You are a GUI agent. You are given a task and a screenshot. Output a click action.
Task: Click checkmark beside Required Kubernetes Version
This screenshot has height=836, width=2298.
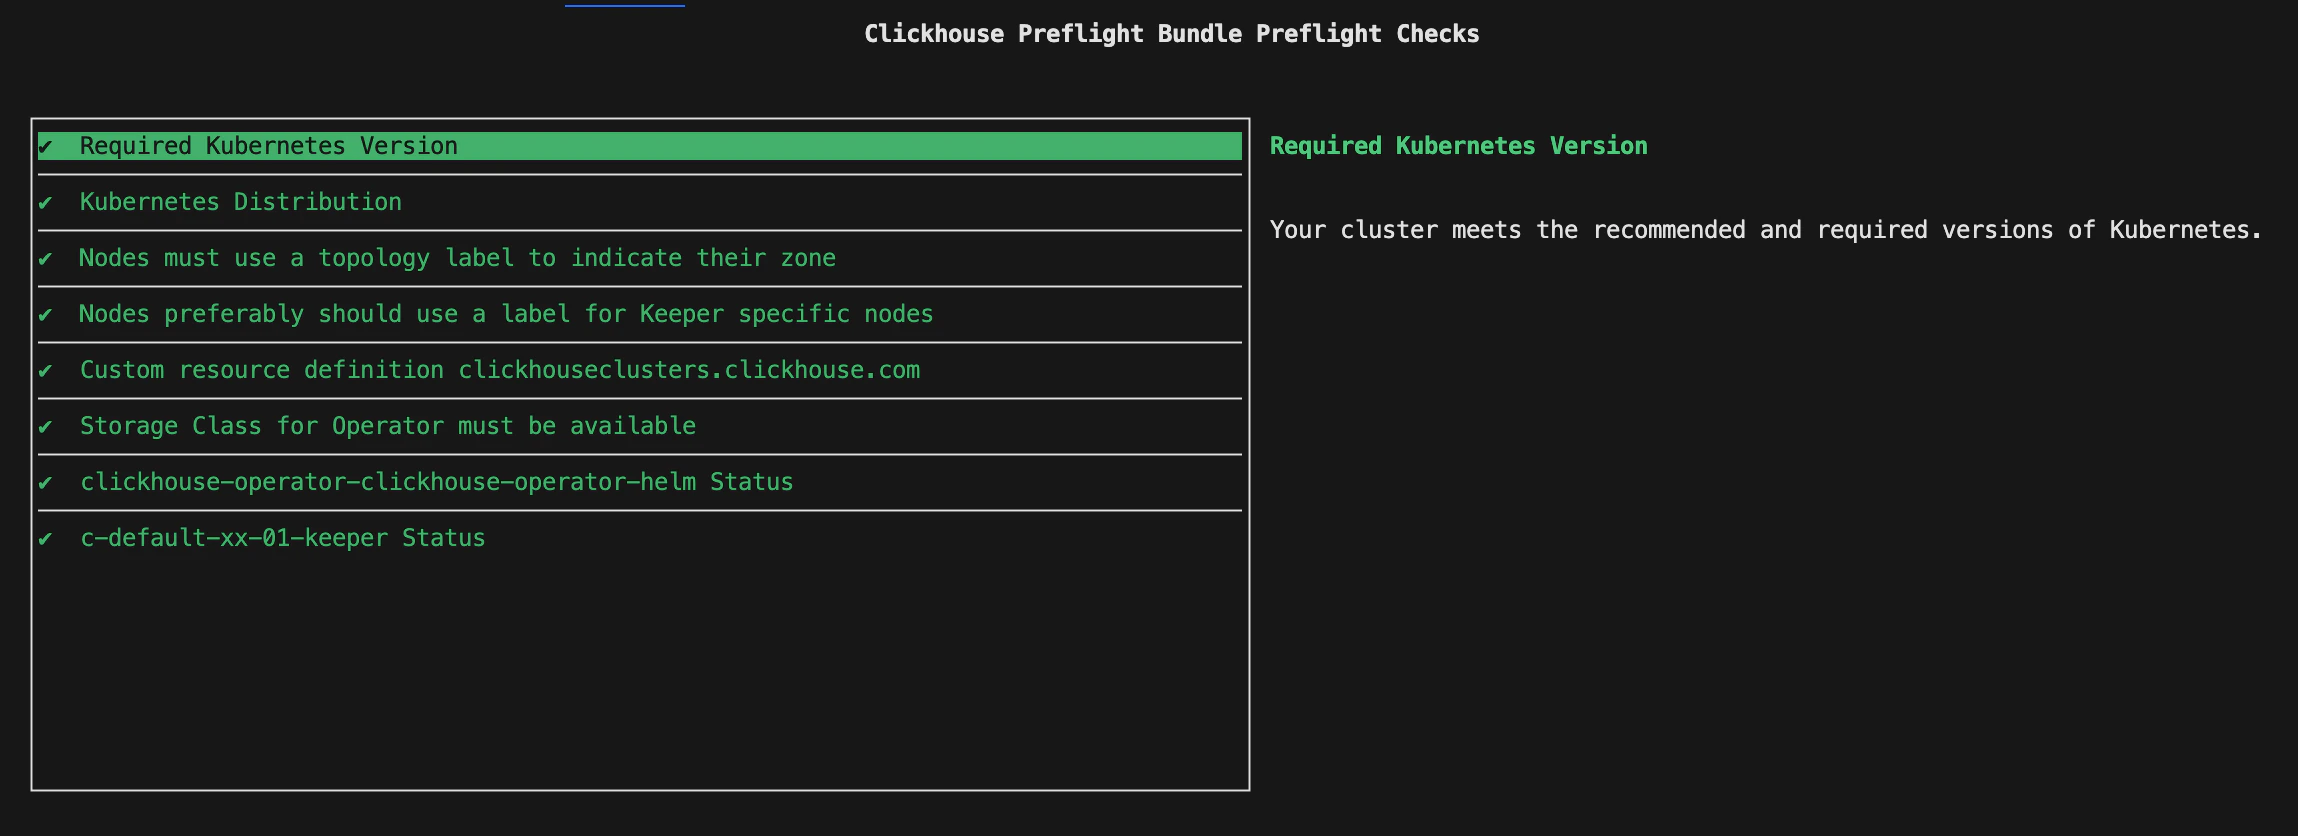coord(45,147)
